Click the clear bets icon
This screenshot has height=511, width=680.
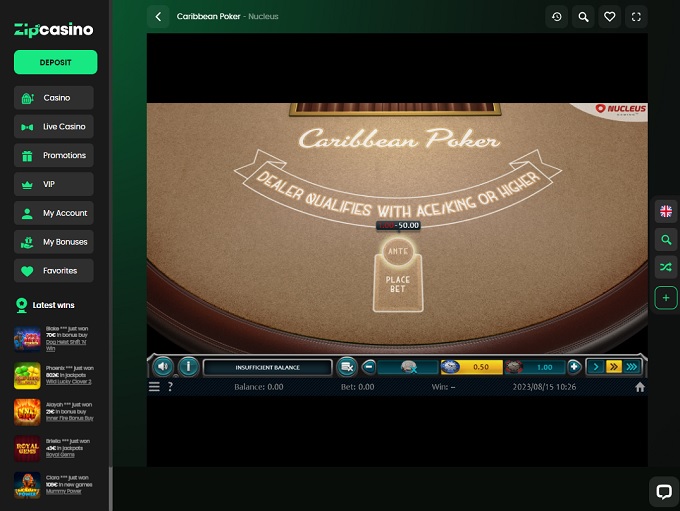[x=346, y=367]
